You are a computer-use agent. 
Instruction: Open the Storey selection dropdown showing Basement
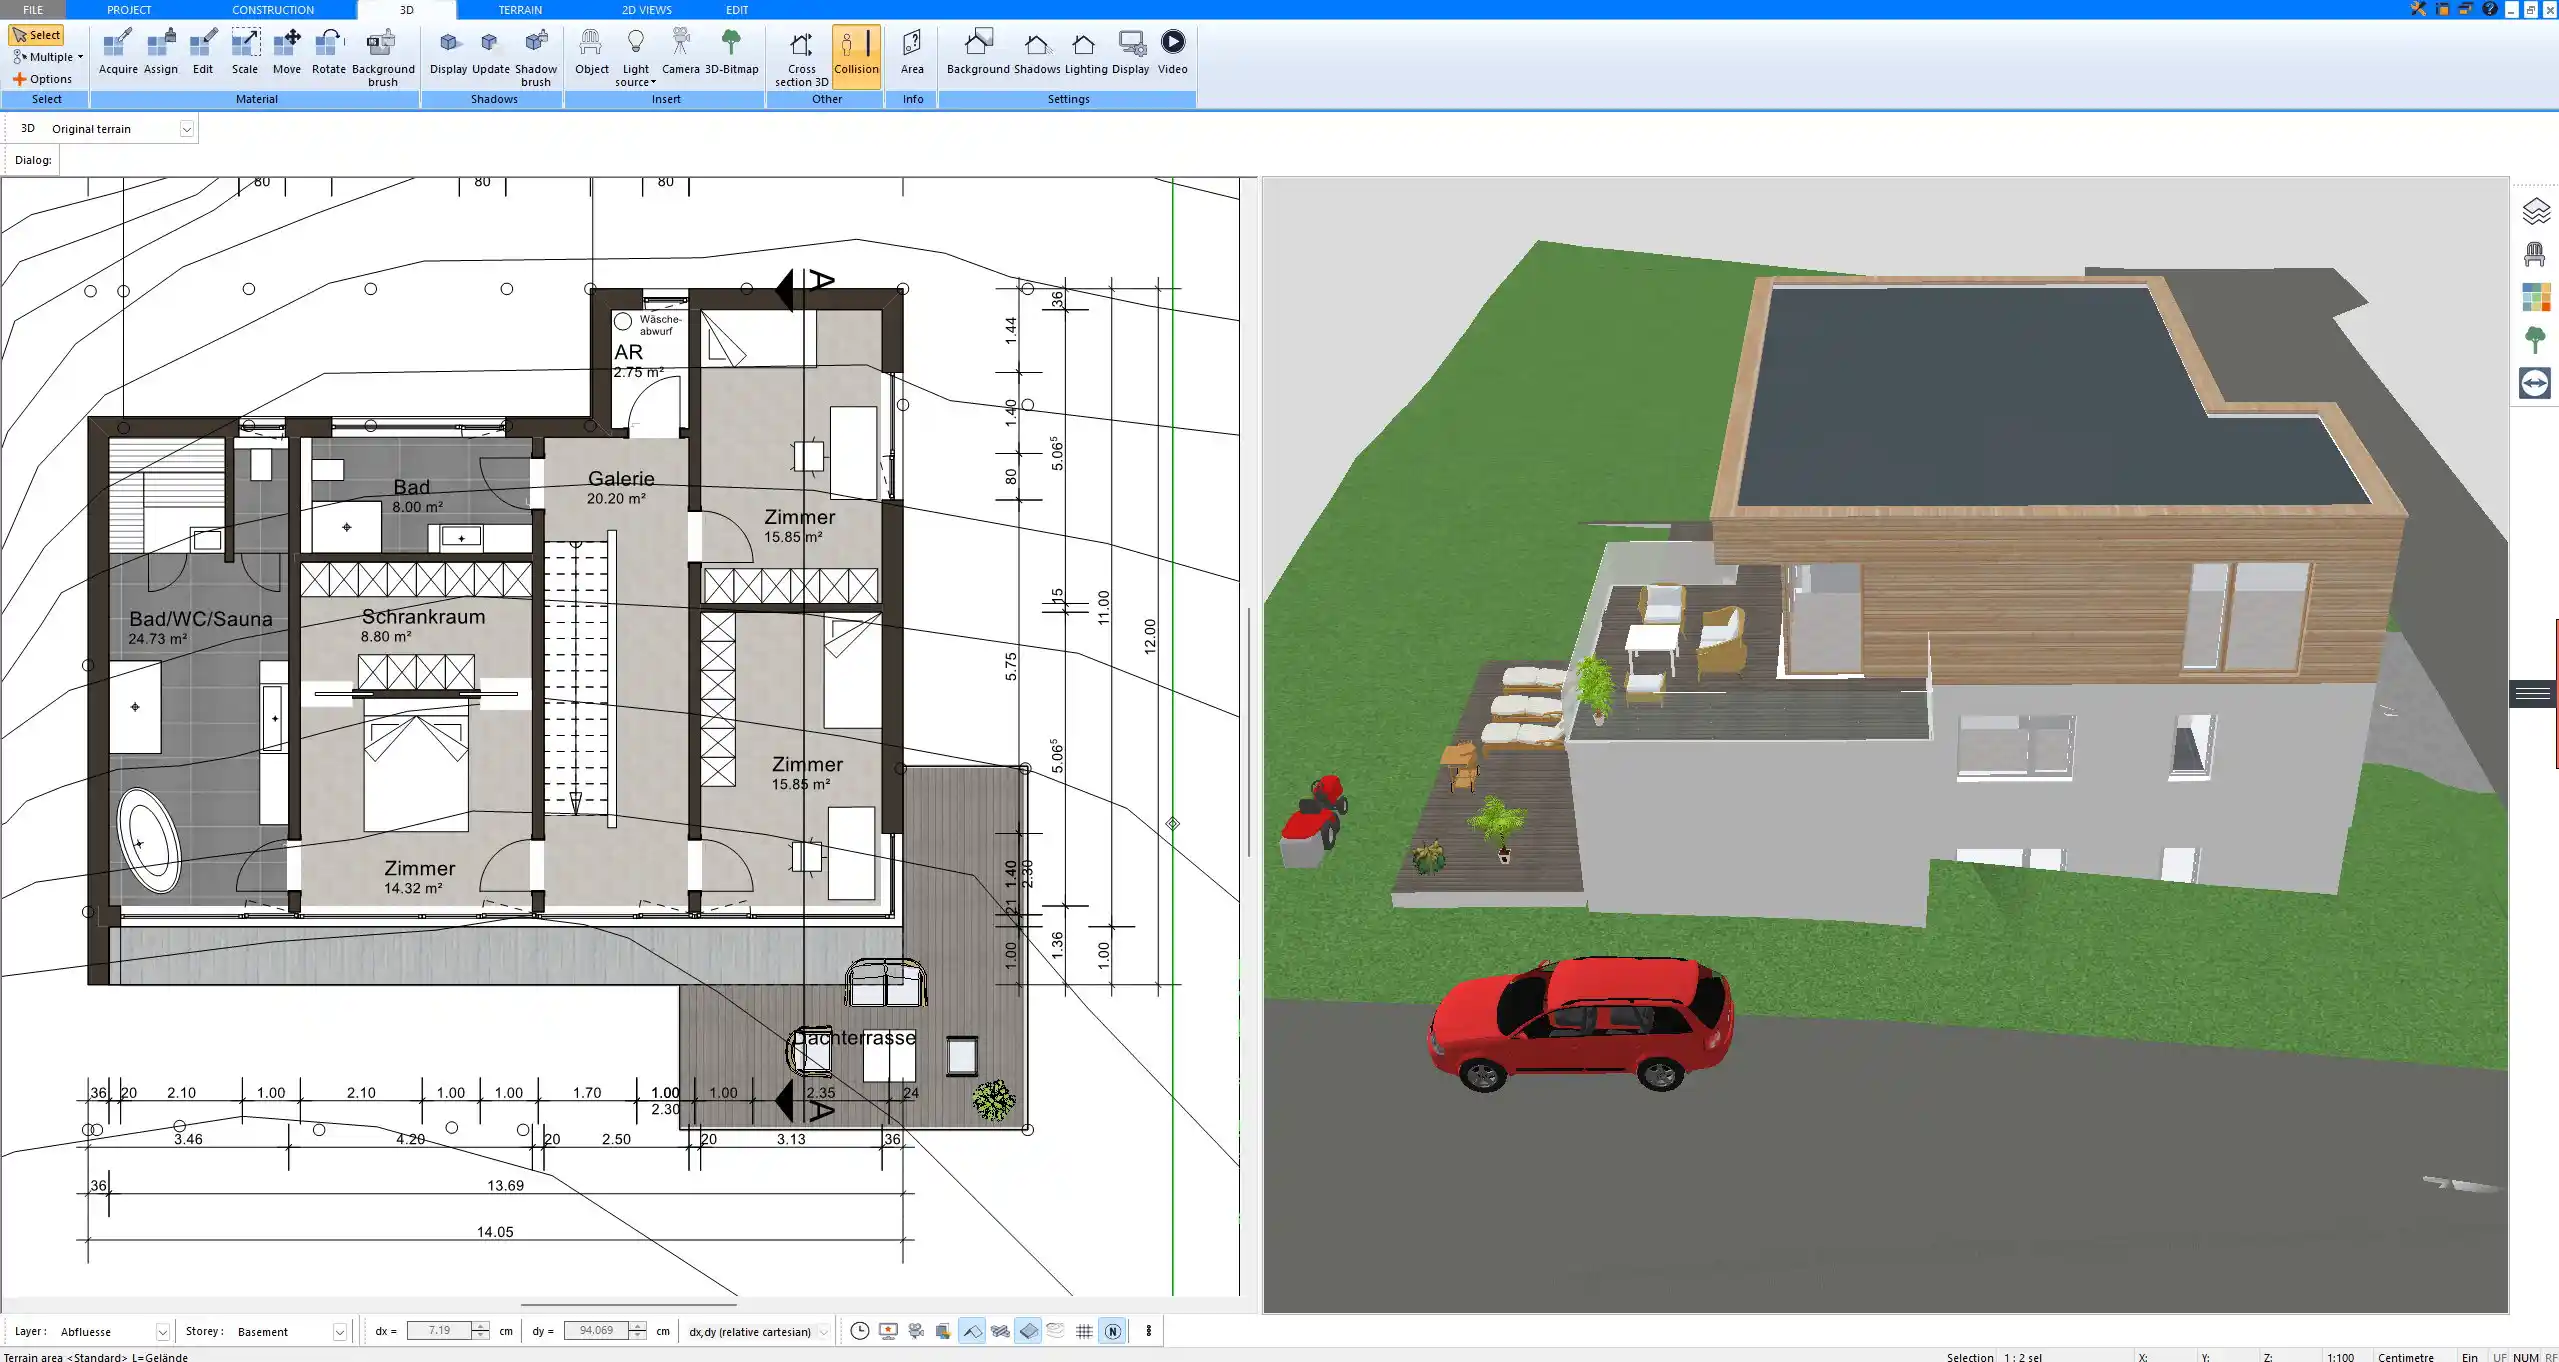[339, 1331]
